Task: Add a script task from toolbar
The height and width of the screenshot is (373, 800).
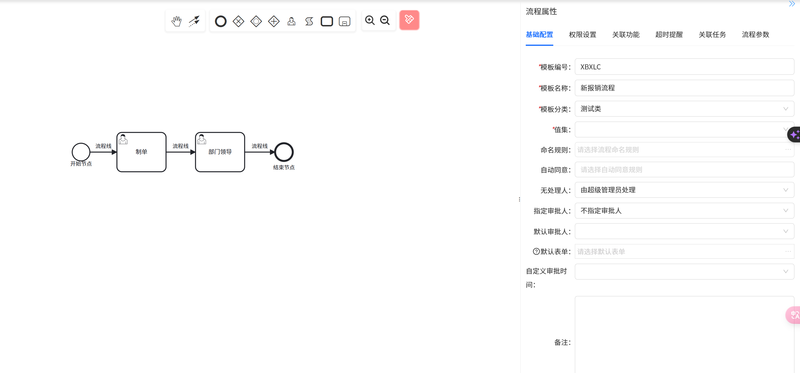Action: tap(309, 21)
